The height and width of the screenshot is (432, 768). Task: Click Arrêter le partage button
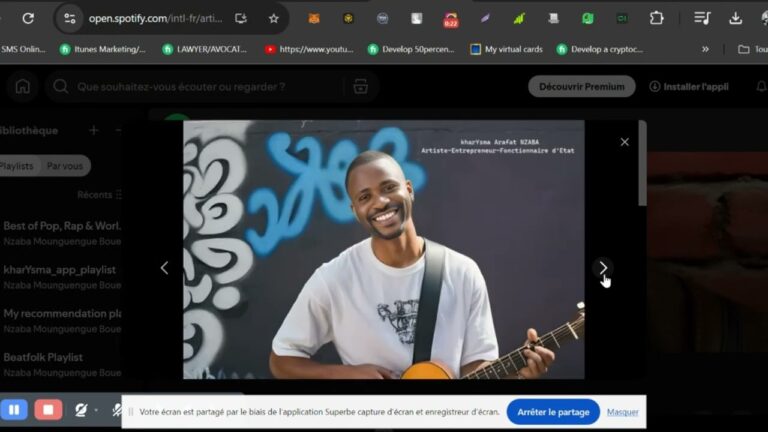tap(553, 412)
